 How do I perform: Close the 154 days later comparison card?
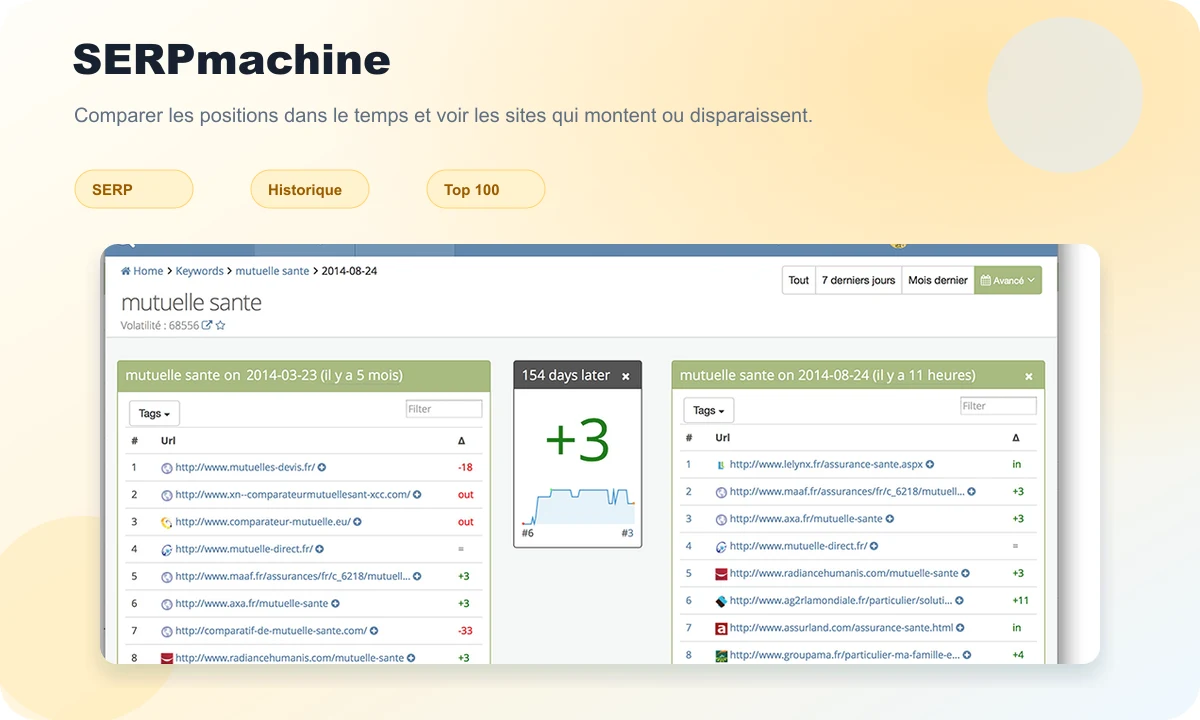tap(626, 377)
